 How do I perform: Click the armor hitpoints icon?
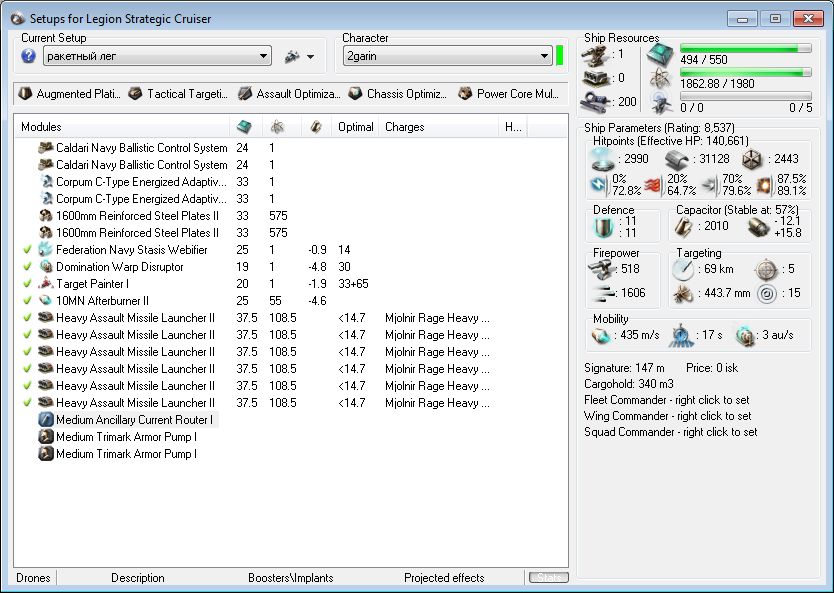point(676,160)
